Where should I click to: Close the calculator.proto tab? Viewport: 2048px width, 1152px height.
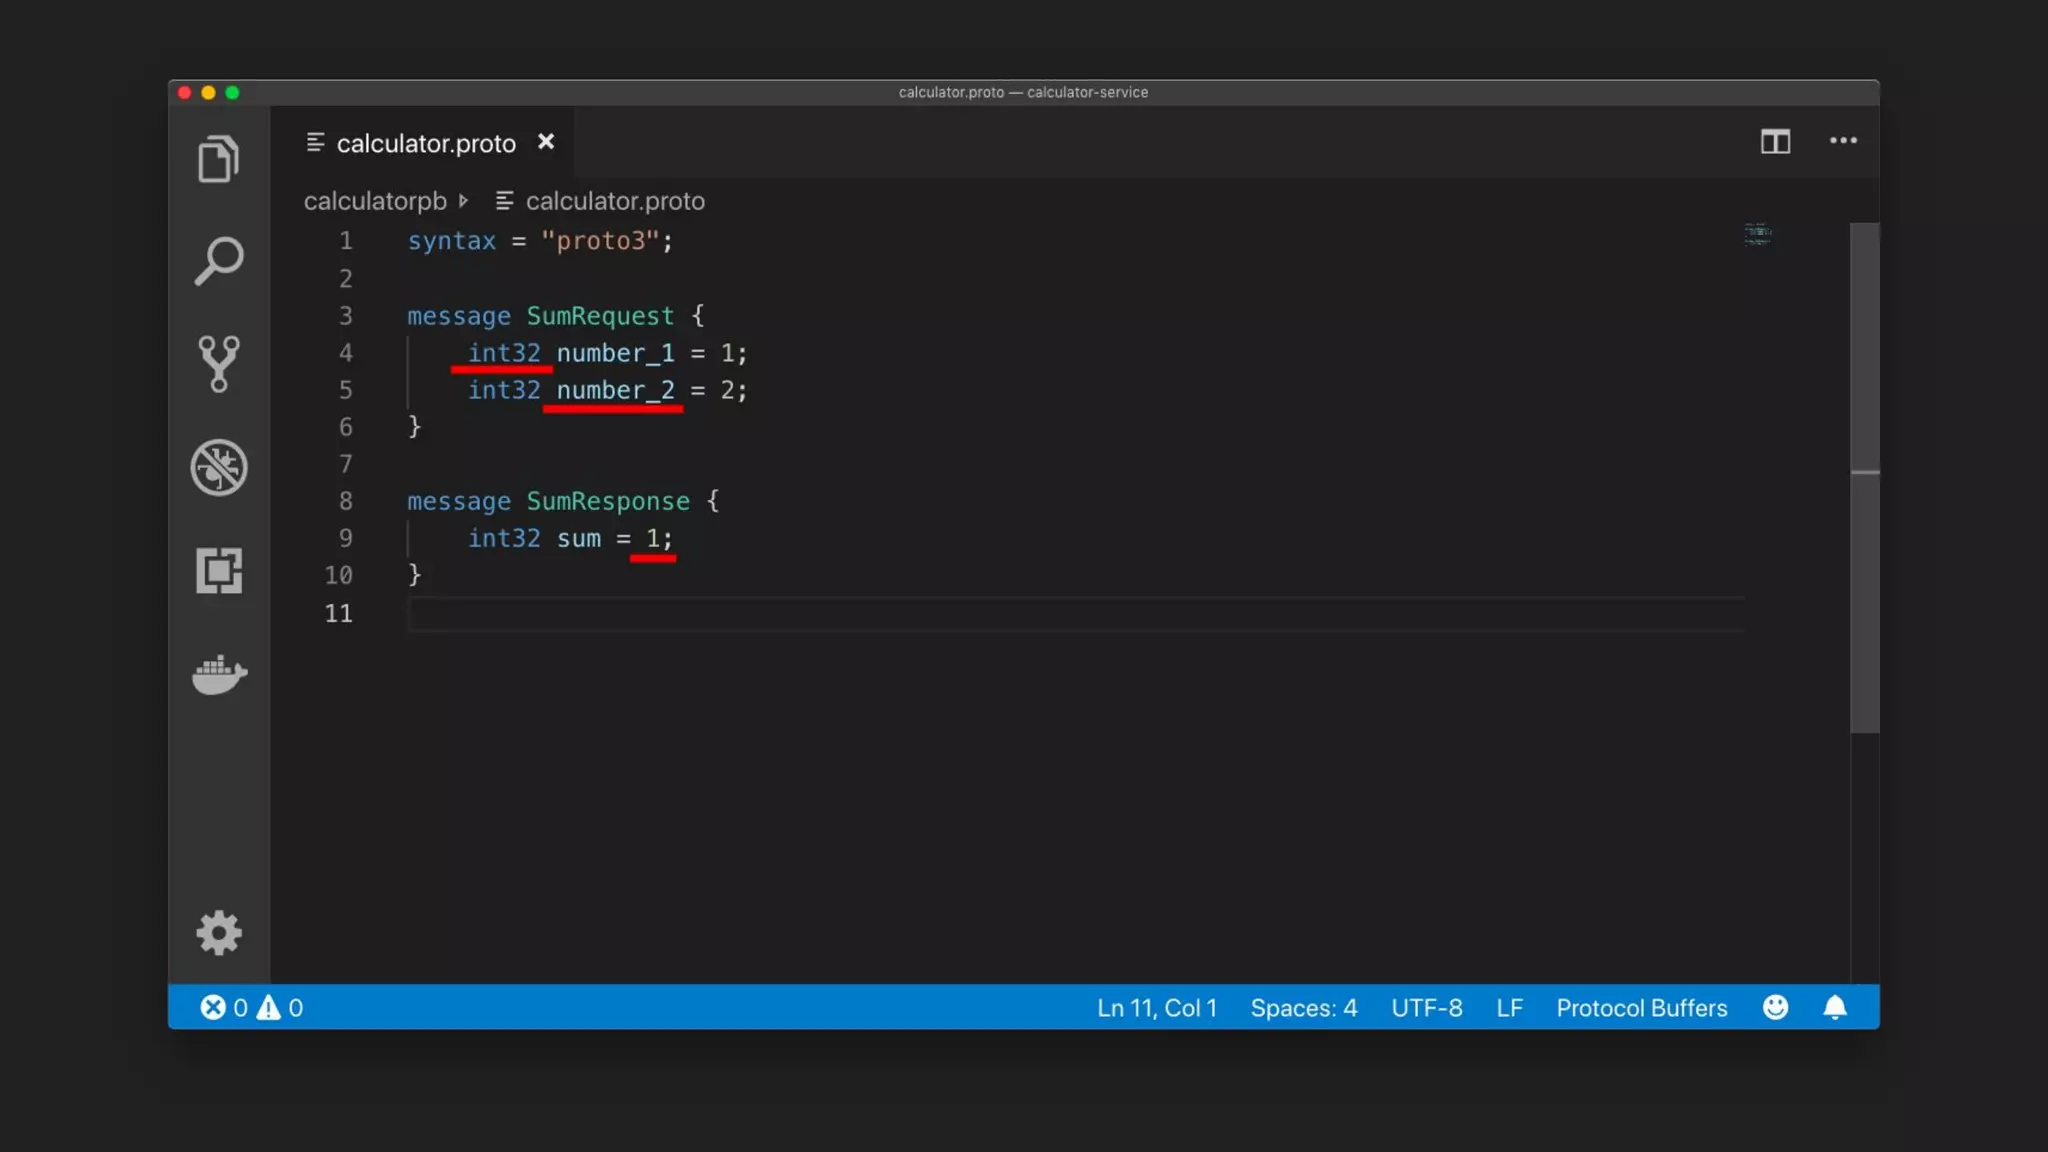coord(545,142)
